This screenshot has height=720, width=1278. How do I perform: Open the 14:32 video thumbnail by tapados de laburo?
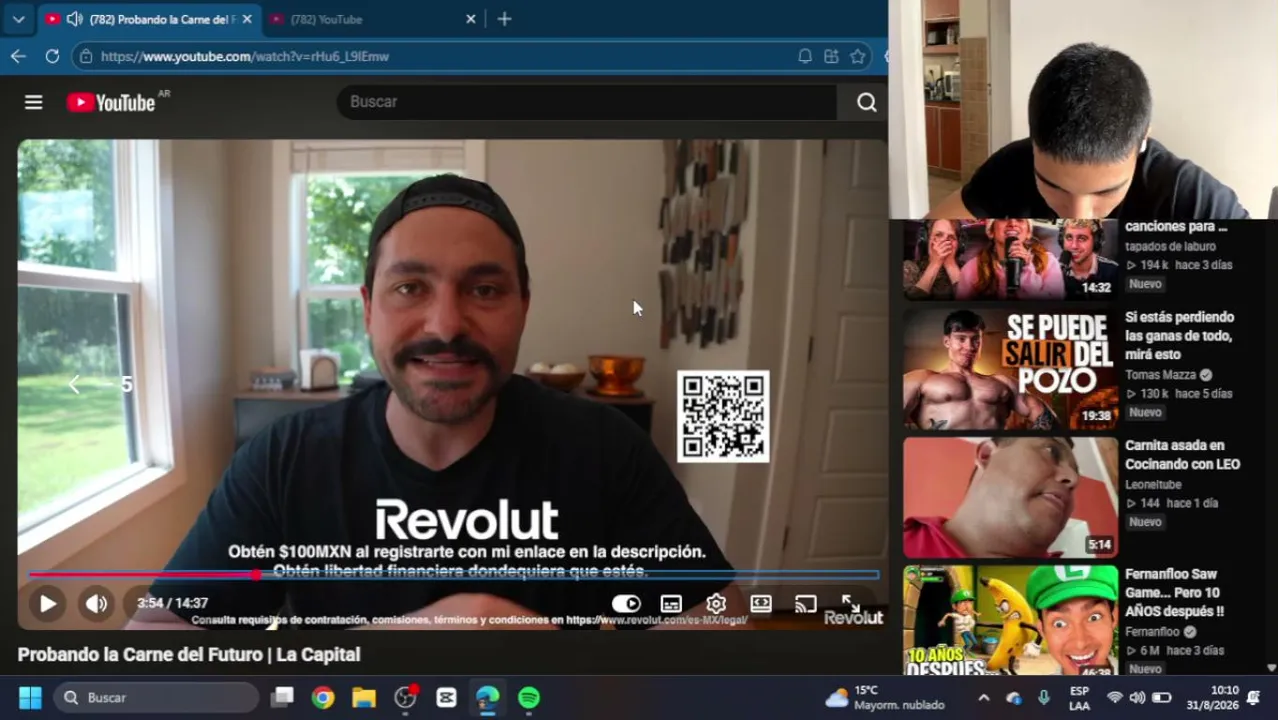pyautogui.click(x=1010, y=259)
